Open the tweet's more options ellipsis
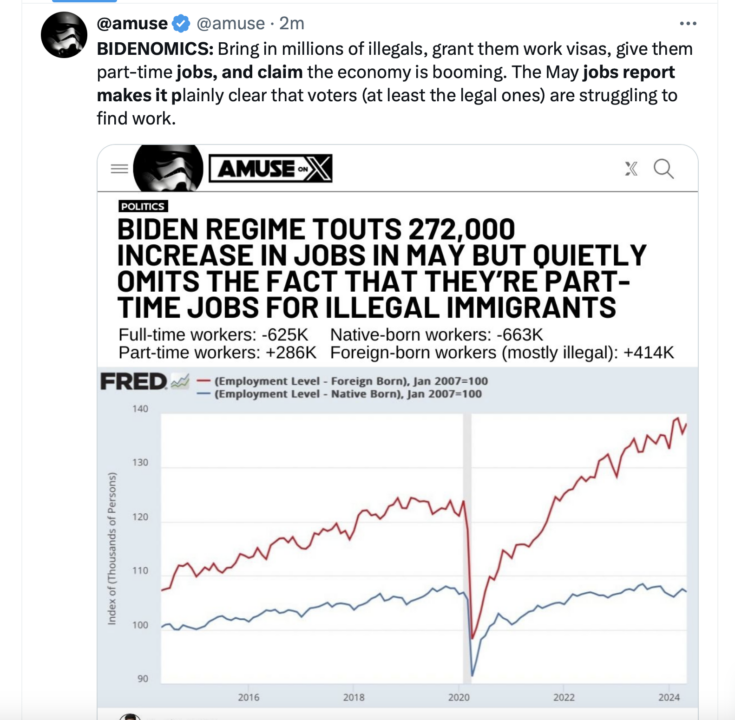Screen dimensions: 735x720 (x=688, y=24)
